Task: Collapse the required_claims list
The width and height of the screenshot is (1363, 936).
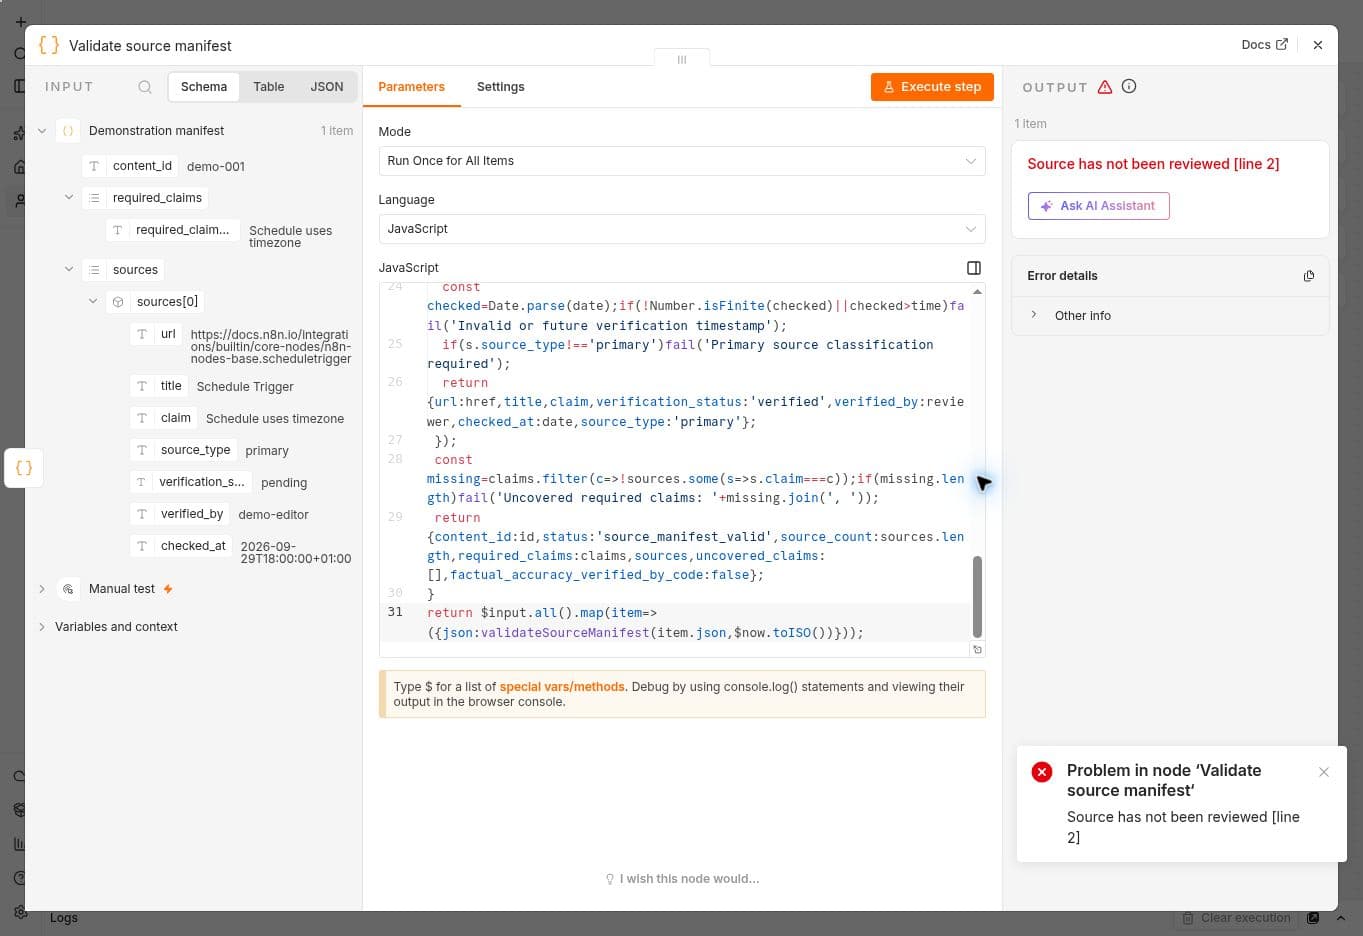Action: click(69, 198)
